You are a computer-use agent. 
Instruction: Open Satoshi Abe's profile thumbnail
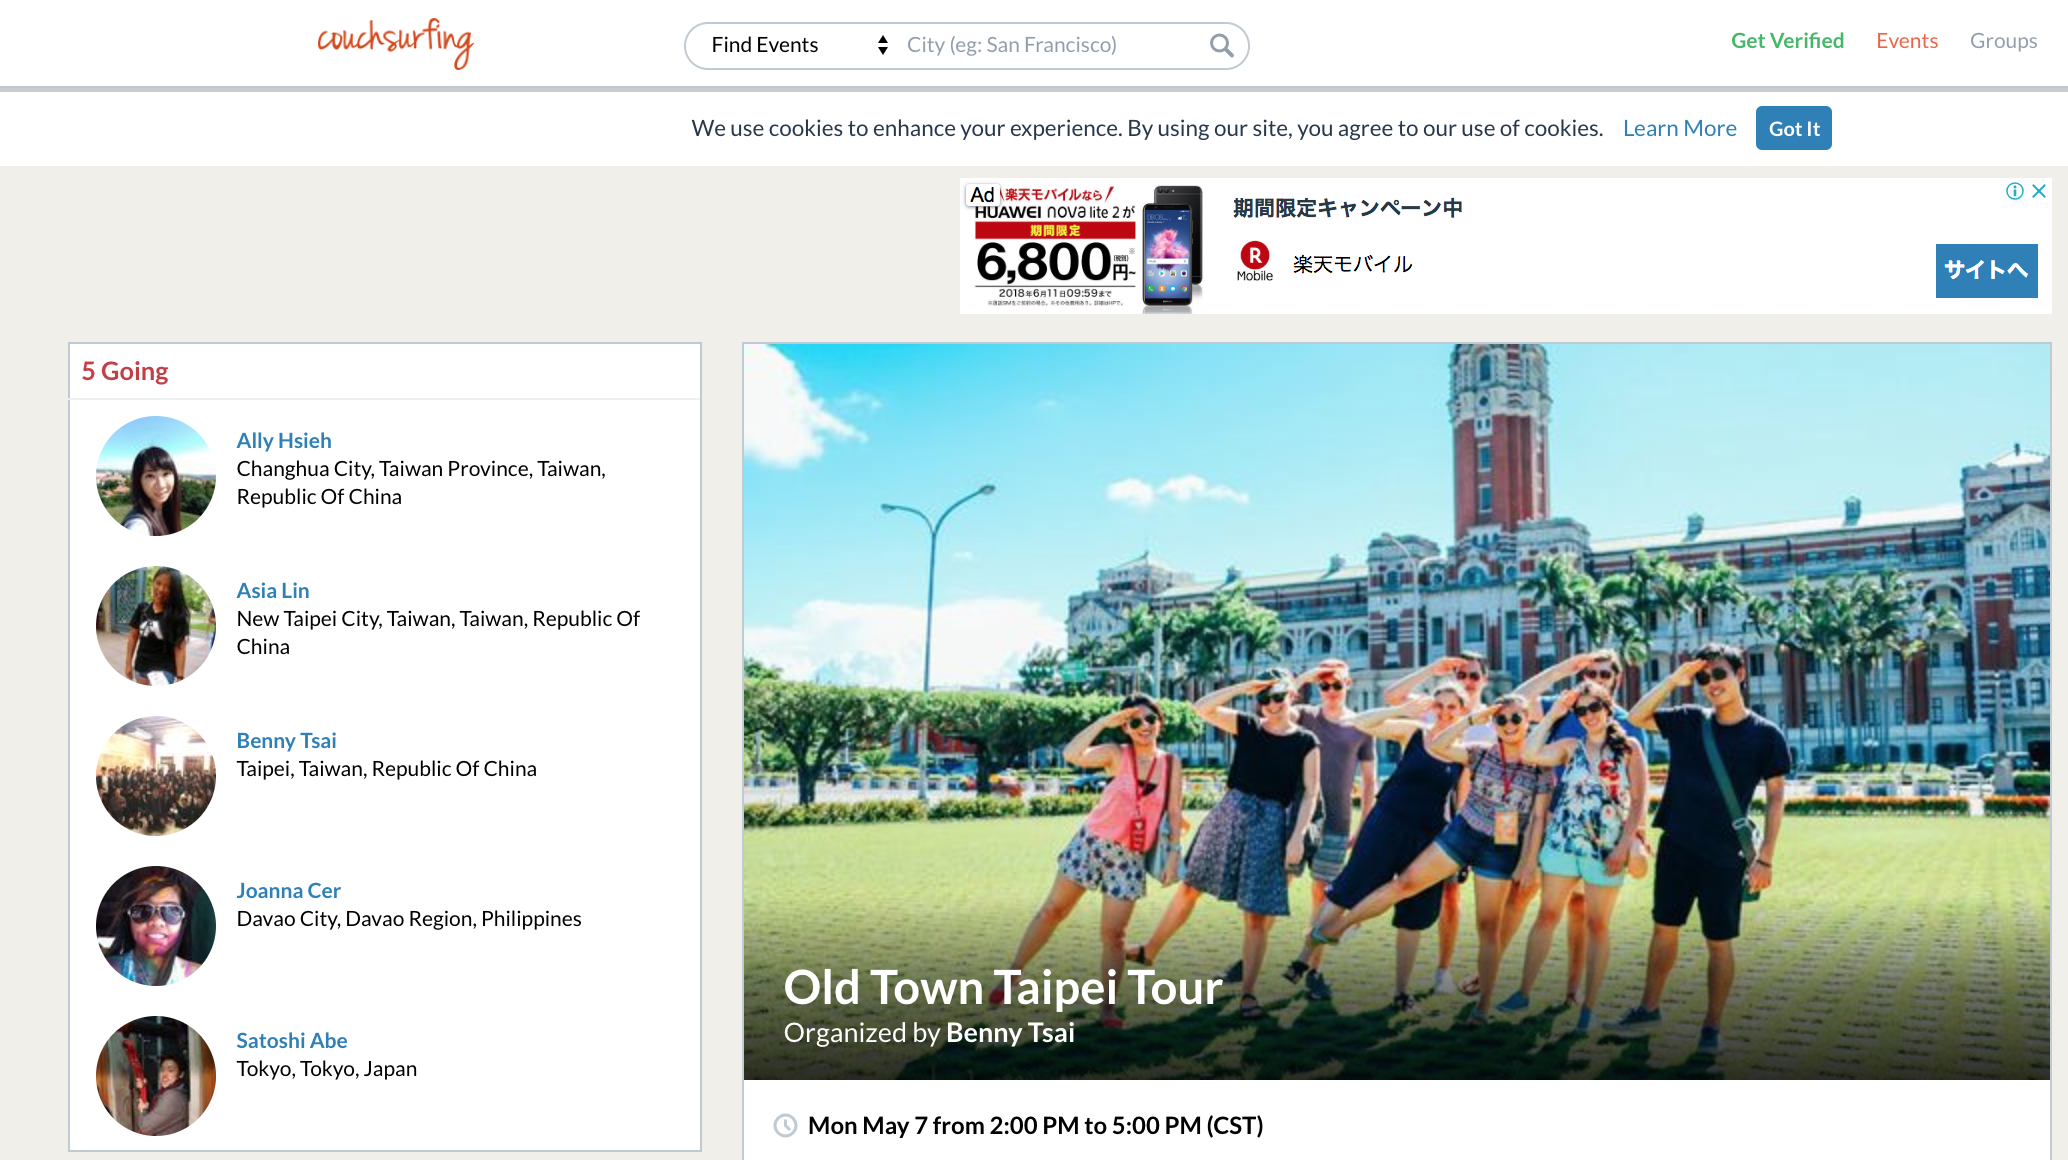(155, 1076)
